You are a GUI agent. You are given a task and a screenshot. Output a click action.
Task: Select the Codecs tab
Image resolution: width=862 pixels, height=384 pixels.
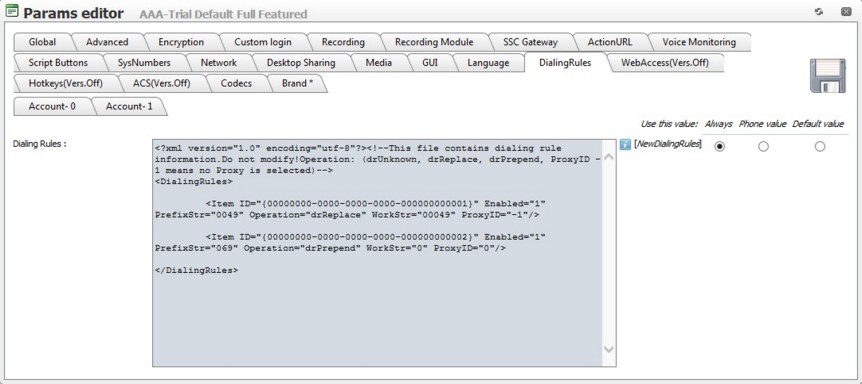coord(236,84)
